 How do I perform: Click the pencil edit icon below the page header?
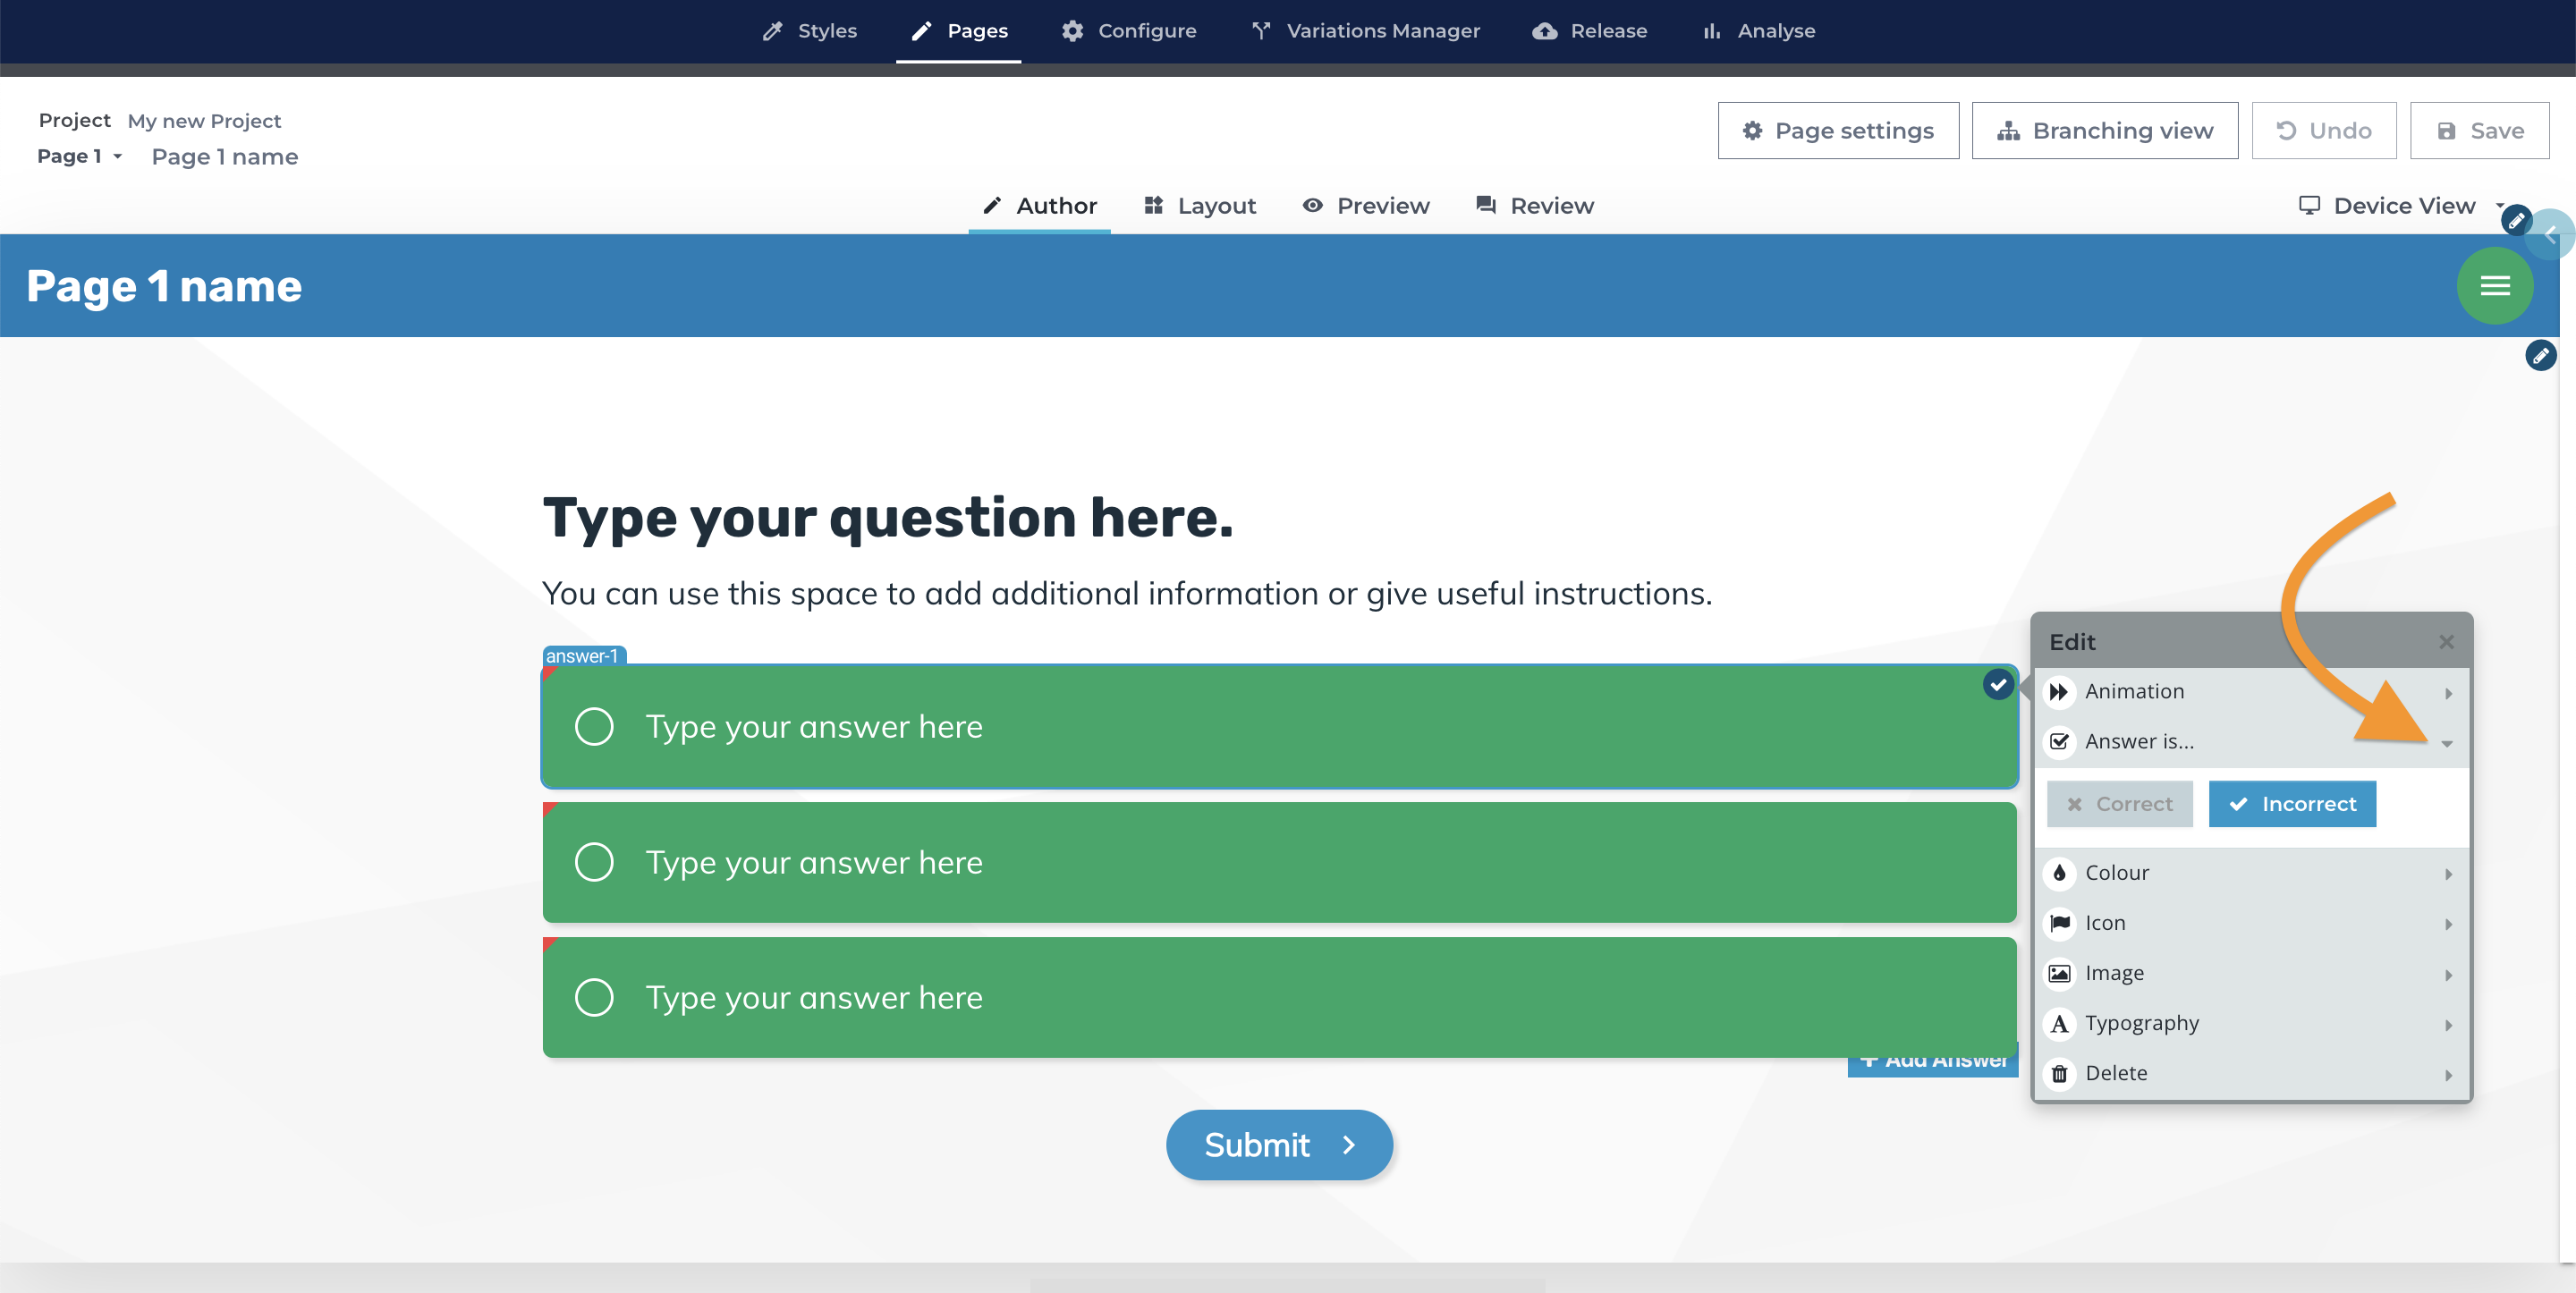[x=2540, y=355]
